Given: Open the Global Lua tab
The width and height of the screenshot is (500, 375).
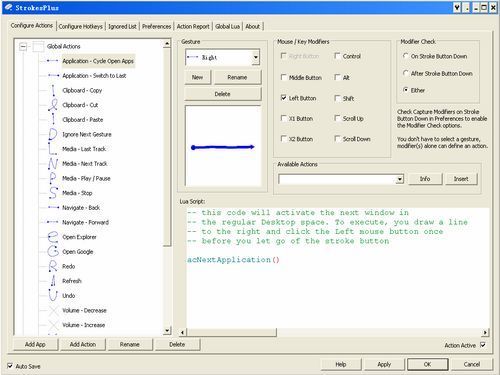Looking at the screenshot, I should [227, 26].
